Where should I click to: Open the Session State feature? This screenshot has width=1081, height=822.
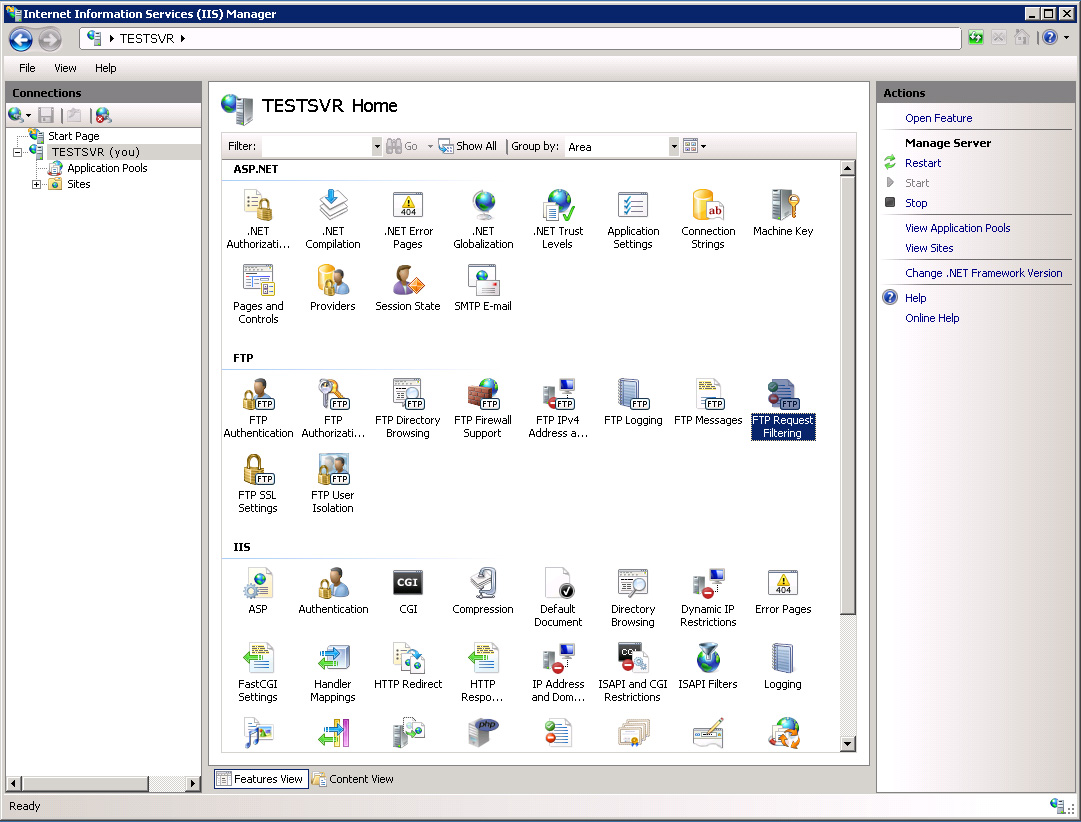click(408, 288)
